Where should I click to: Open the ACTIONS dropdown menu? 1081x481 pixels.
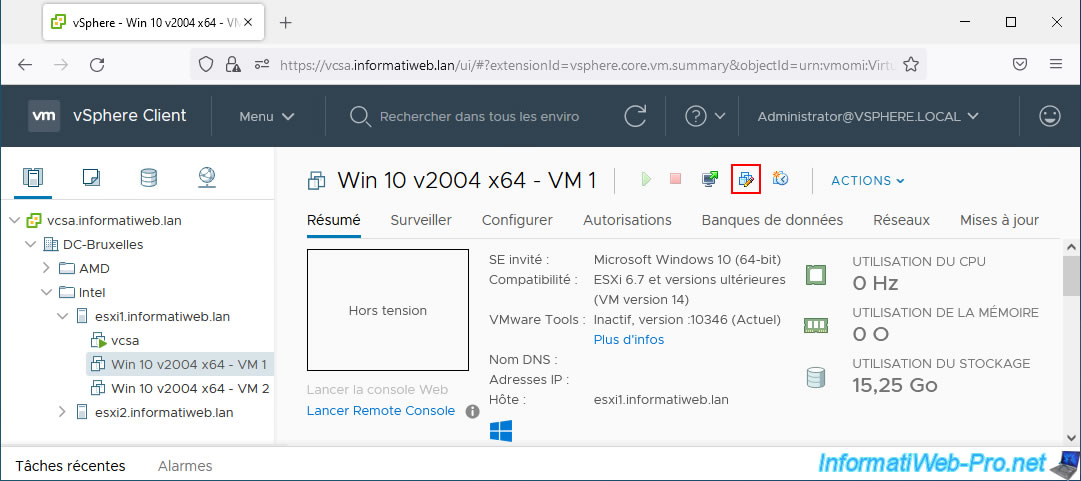coord(867,181)
